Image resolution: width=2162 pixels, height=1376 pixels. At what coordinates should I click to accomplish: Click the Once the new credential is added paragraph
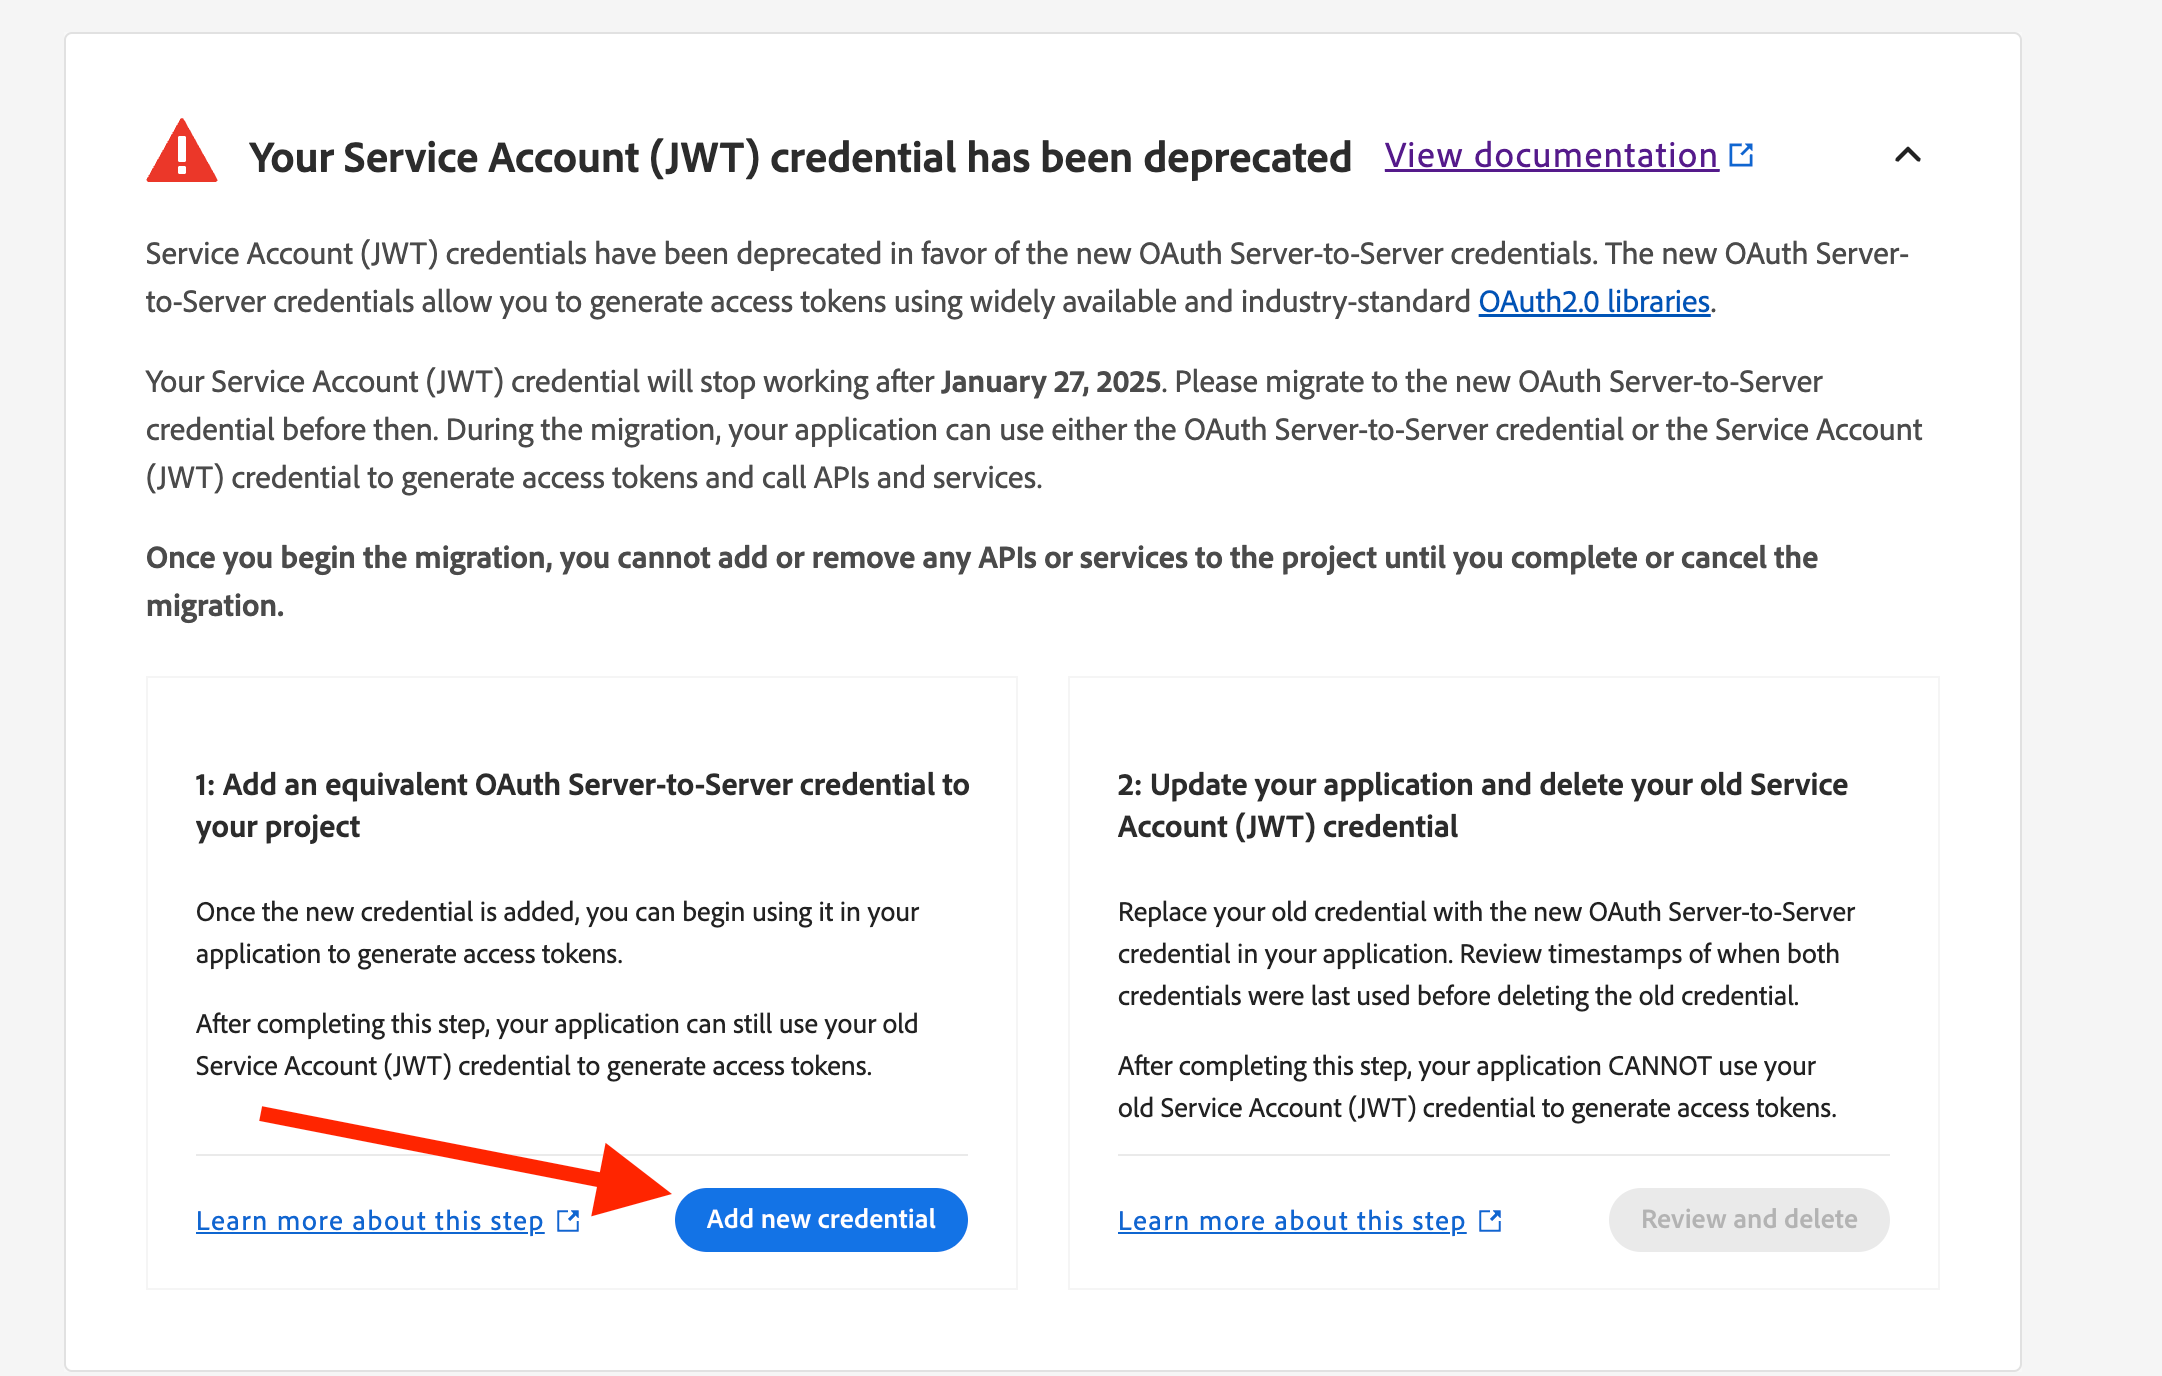[557, 933]
